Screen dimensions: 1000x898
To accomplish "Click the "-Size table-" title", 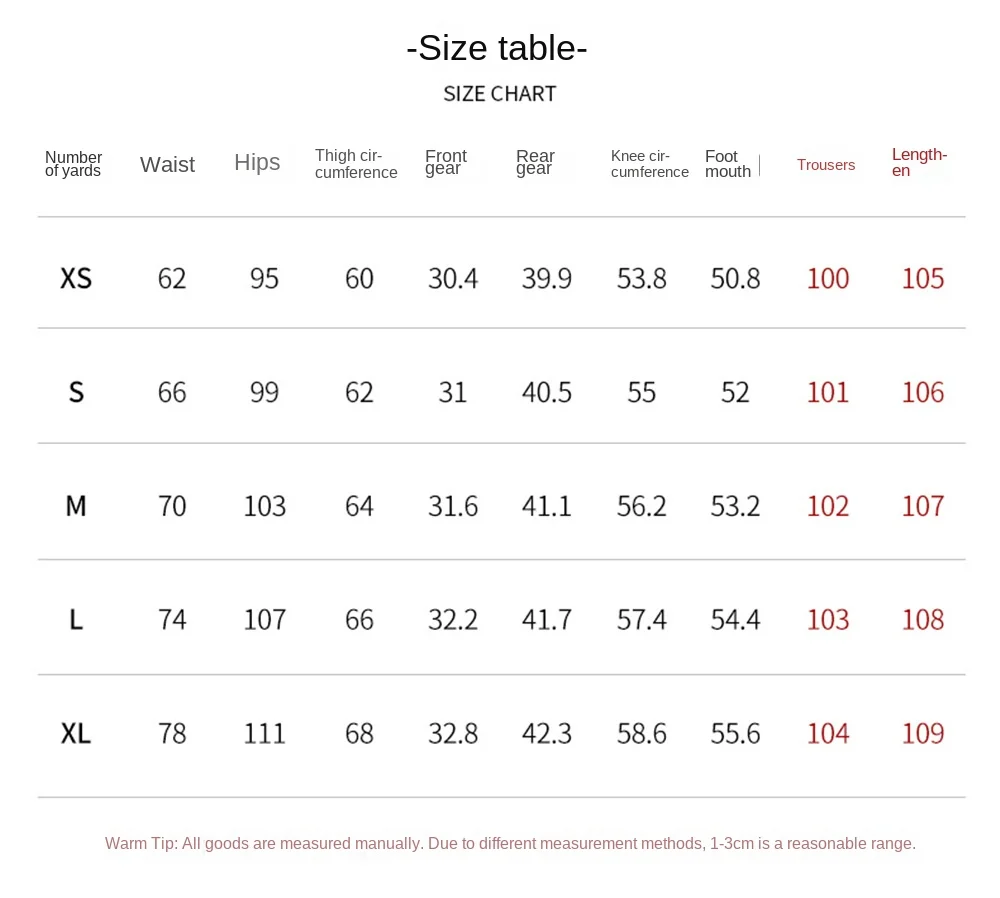I will [x=497, y=48].
